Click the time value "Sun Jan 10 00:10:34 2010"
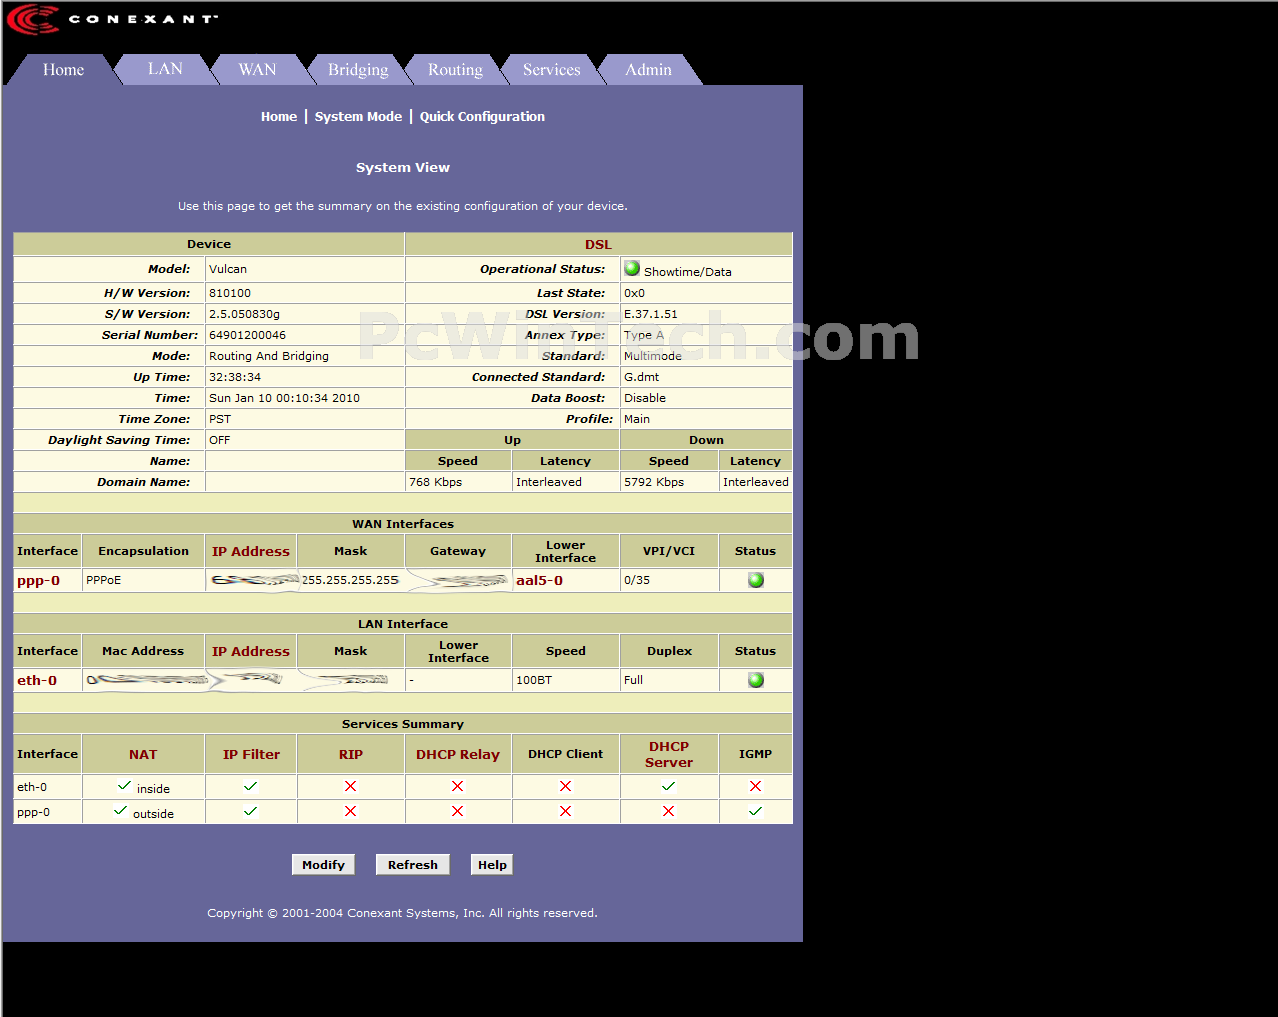Image resolution: width=1278 pixels, height=1017 pixels. (x=284, y=398)
